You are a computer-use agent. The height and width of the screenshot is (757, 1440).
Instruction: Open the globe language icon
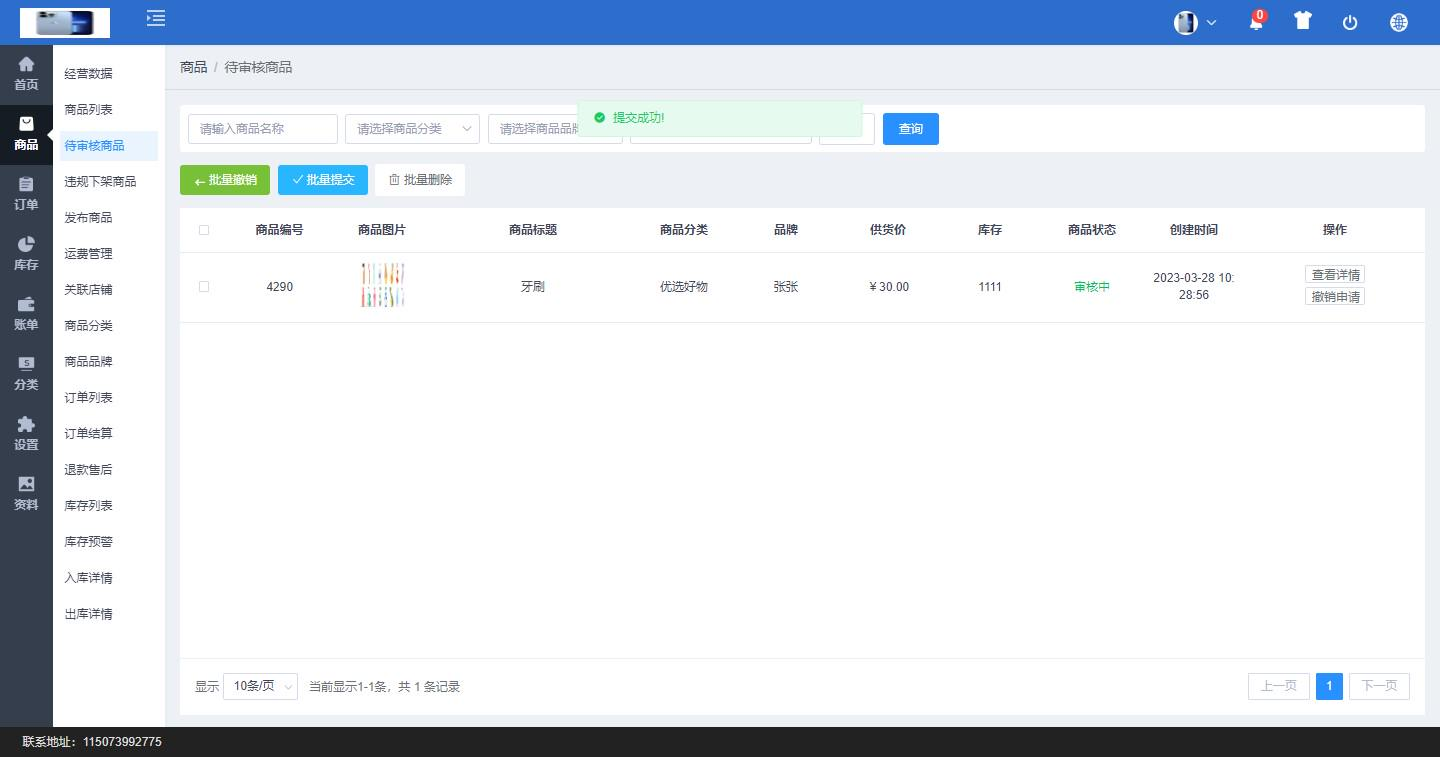tap(1399, 22)
